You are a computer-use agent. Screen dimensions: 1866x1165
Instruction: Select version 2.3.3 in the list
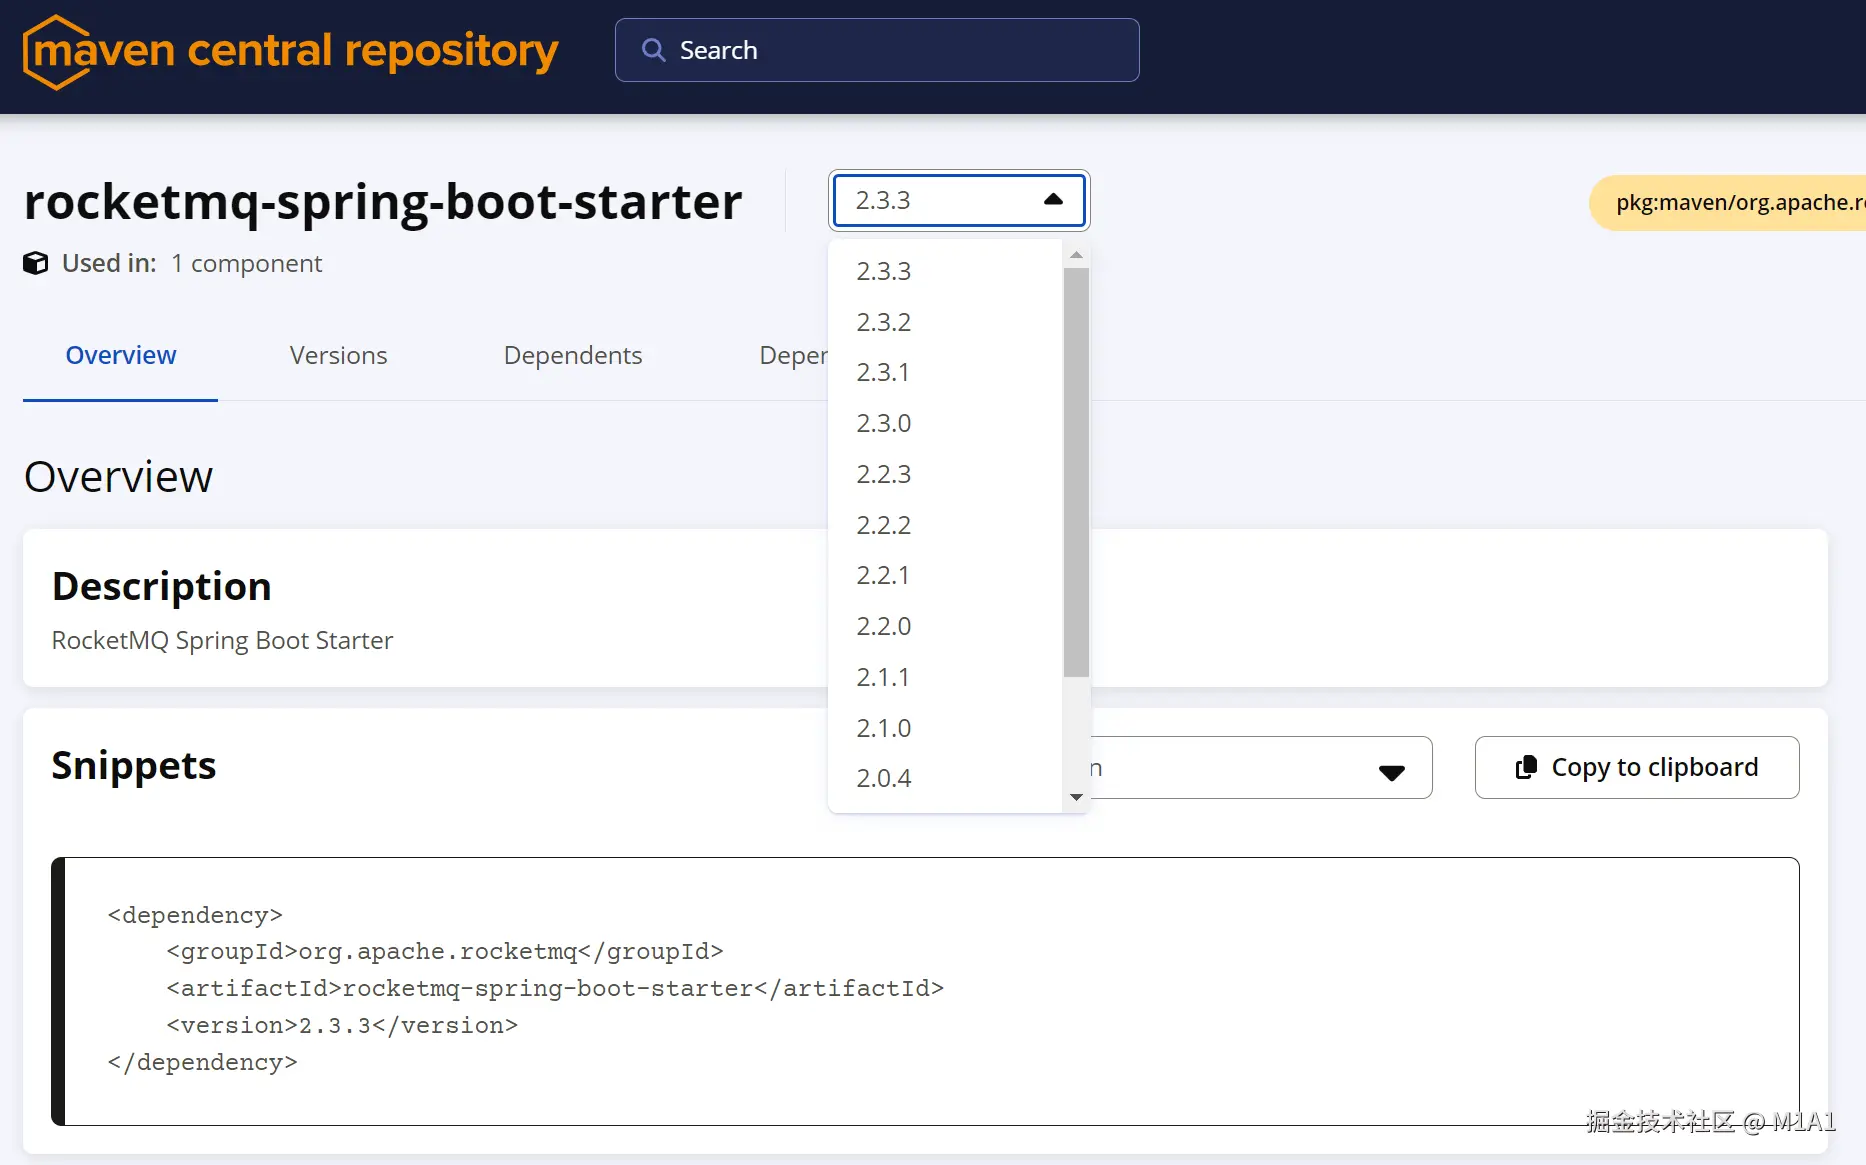tap(945, 271)
